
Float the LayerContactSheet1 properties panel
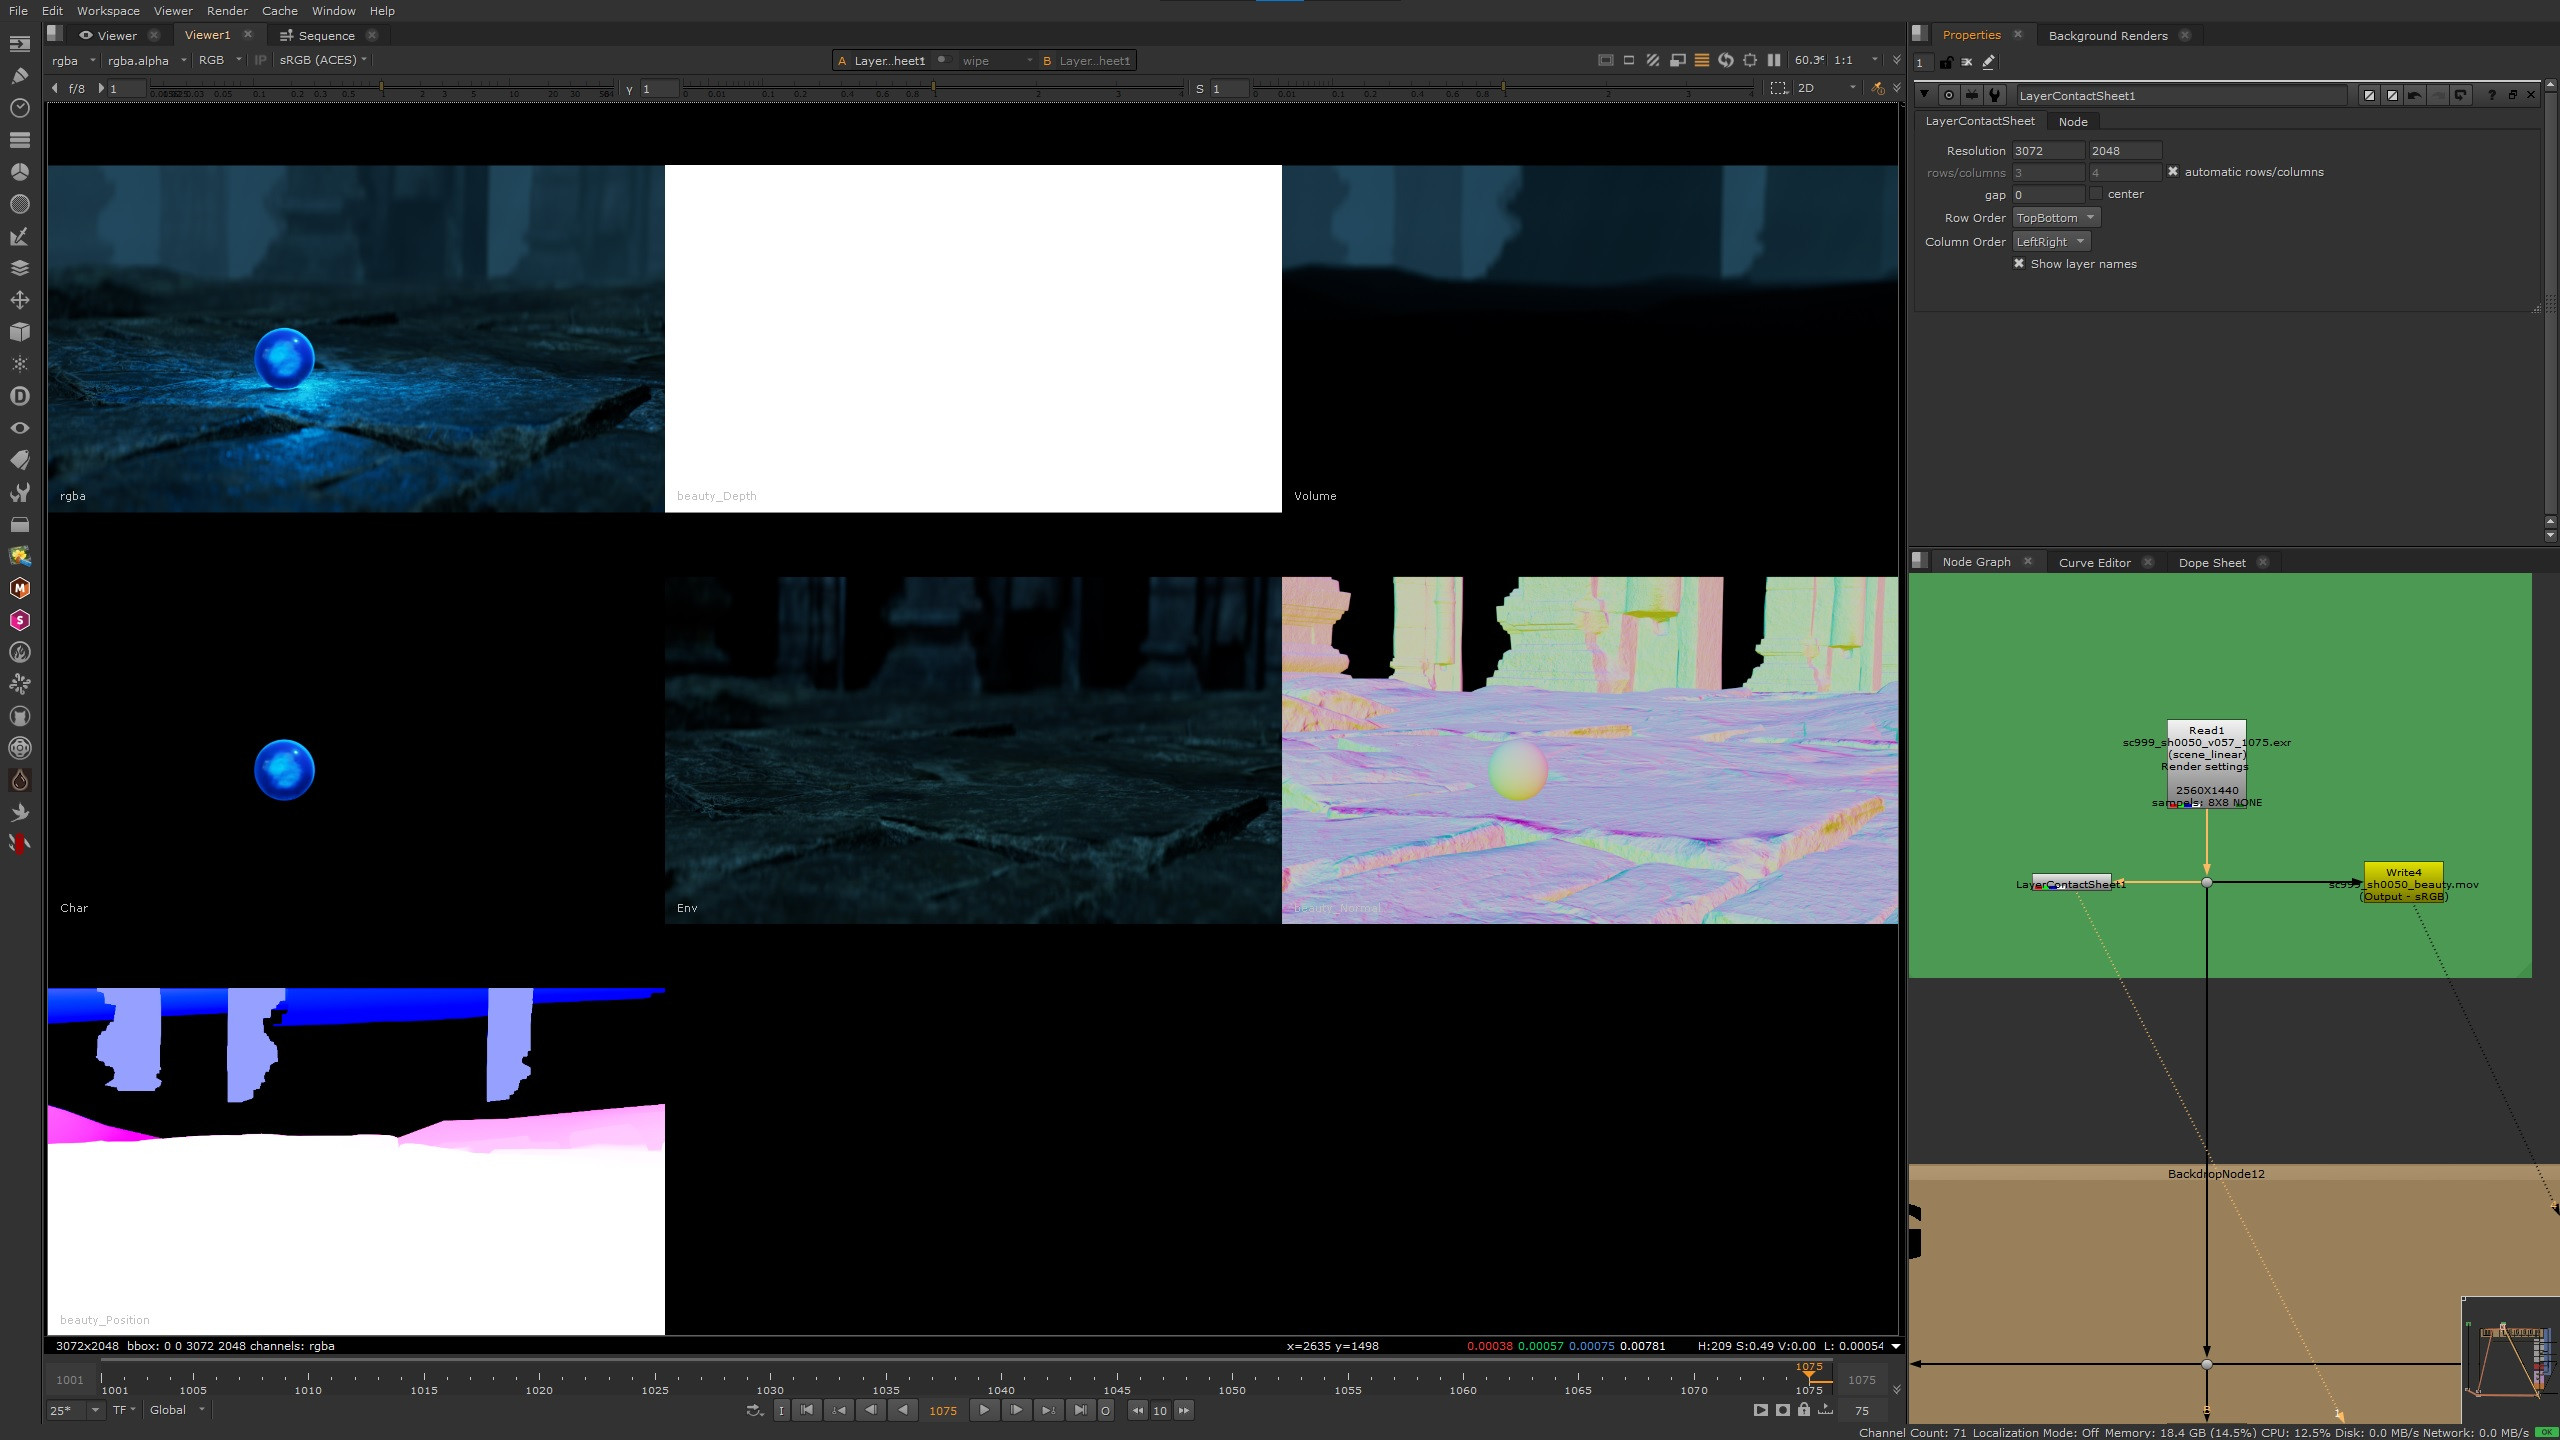pyautogui.click(x=2512, y=95)
